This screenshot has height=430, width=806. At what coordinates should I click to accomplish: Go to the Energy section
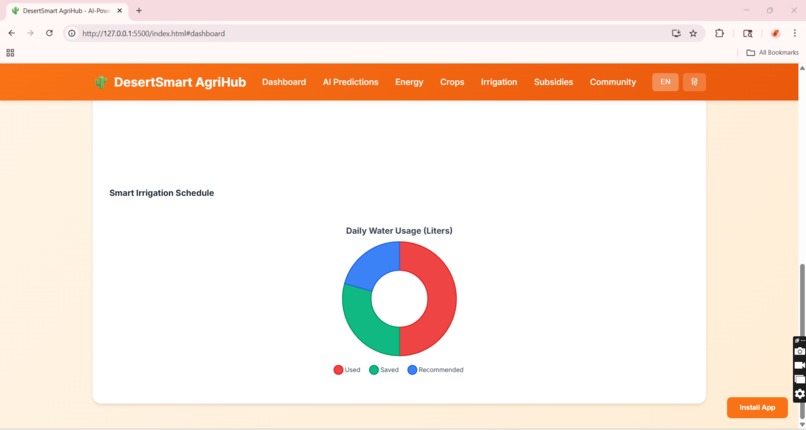[409, 82]
